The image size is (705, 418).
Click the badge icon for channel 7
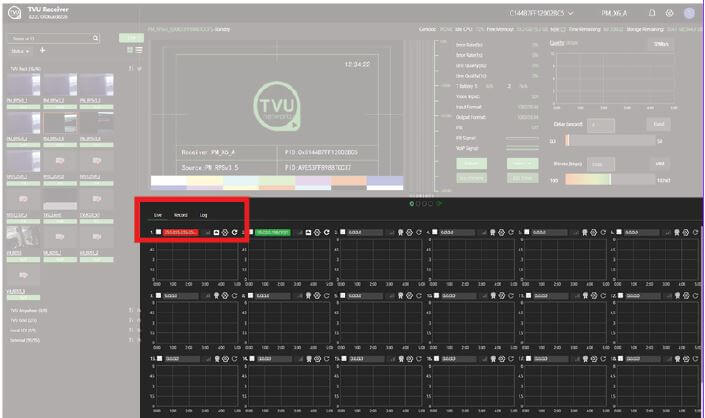216,296
